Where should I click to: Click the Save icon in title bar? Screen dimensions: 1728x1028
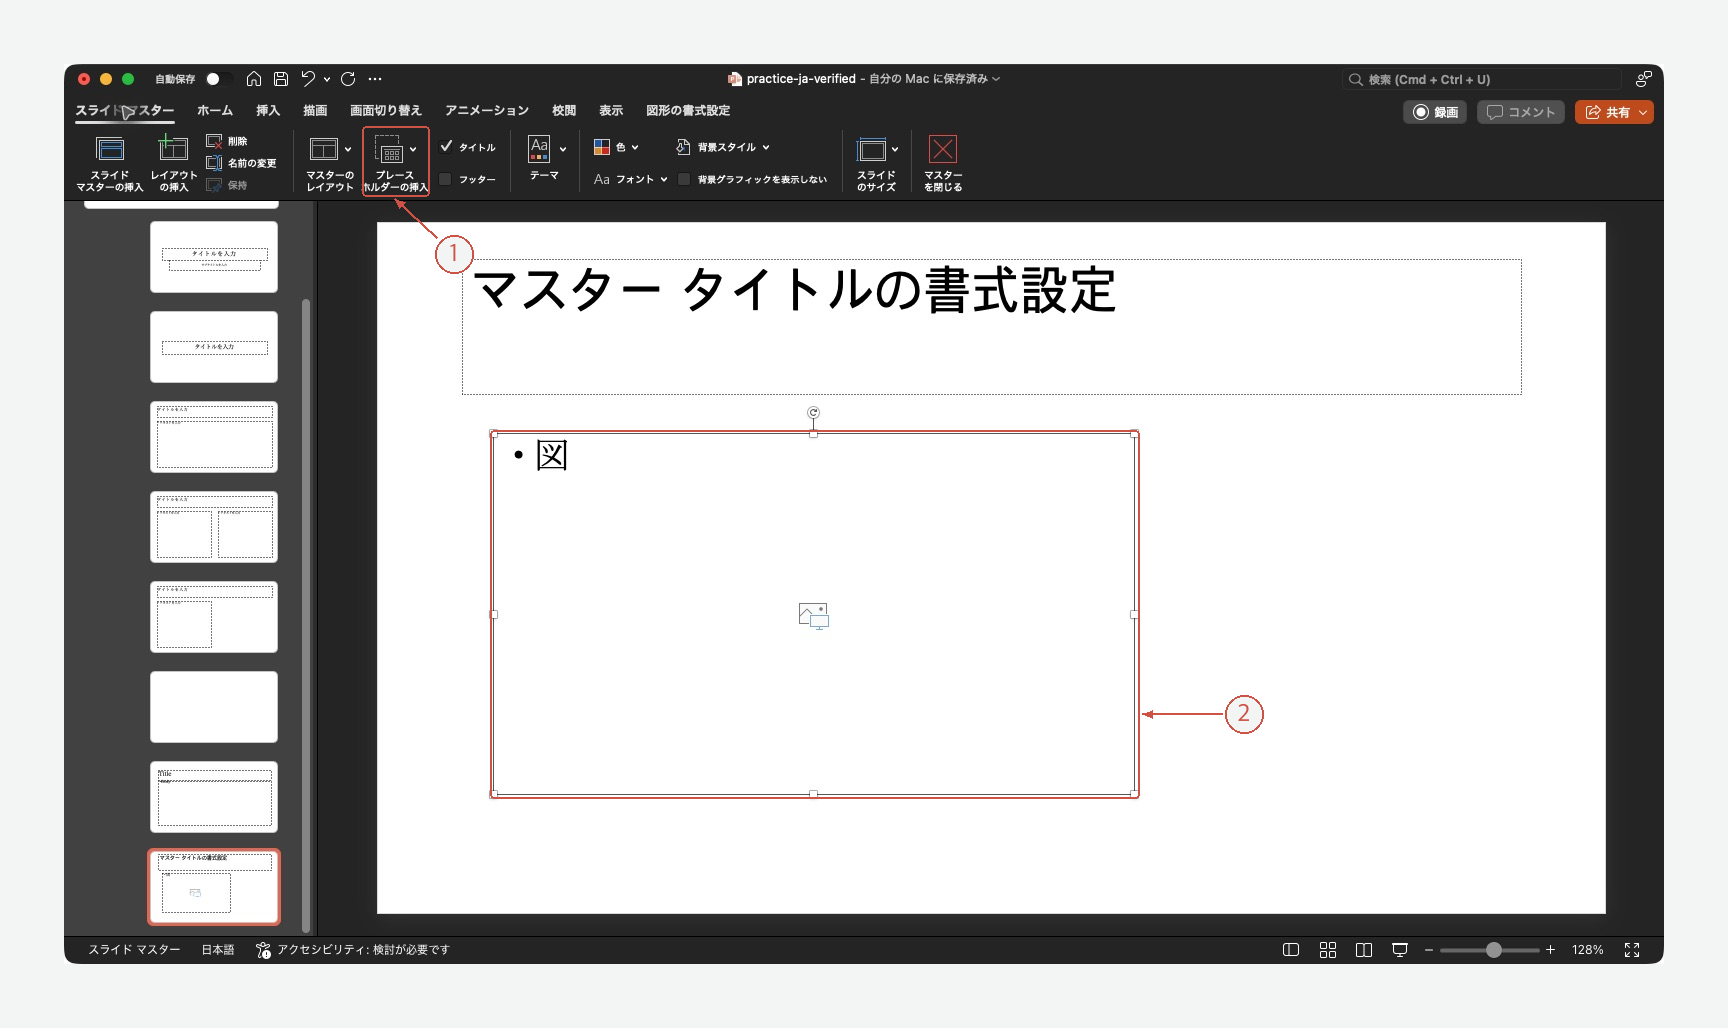281,79
